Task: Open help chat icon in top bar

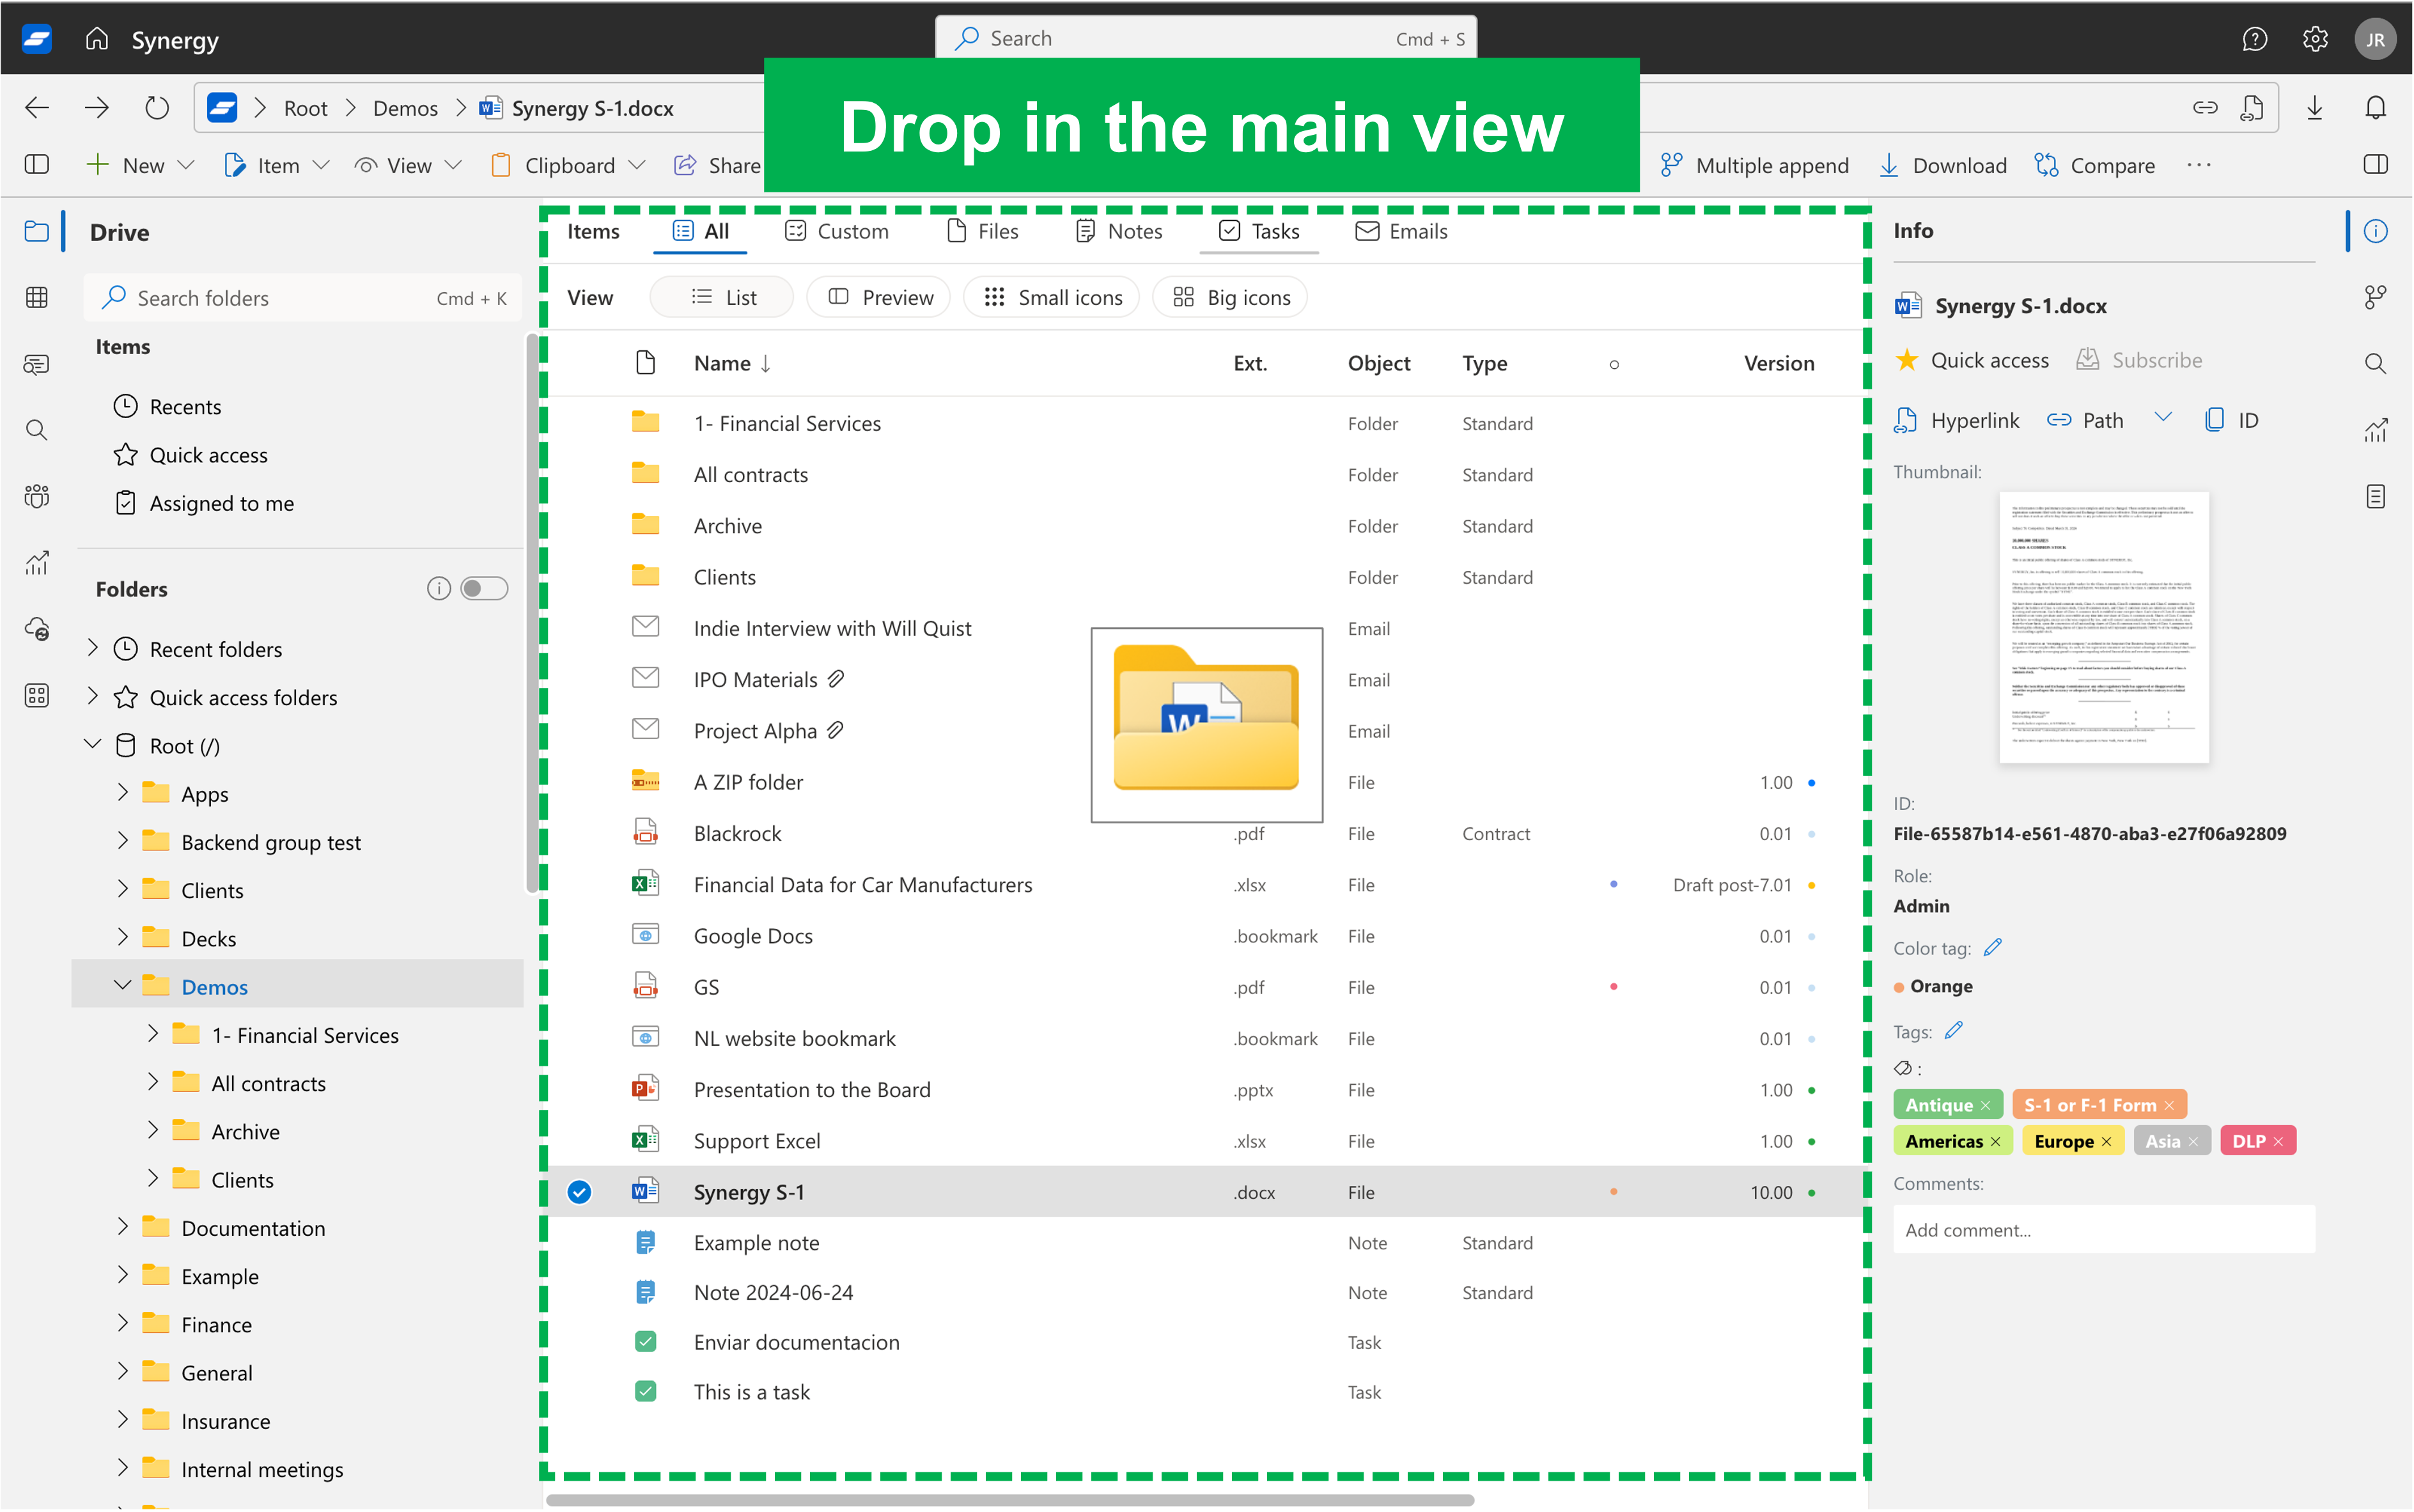Action: pos(2255,39)
